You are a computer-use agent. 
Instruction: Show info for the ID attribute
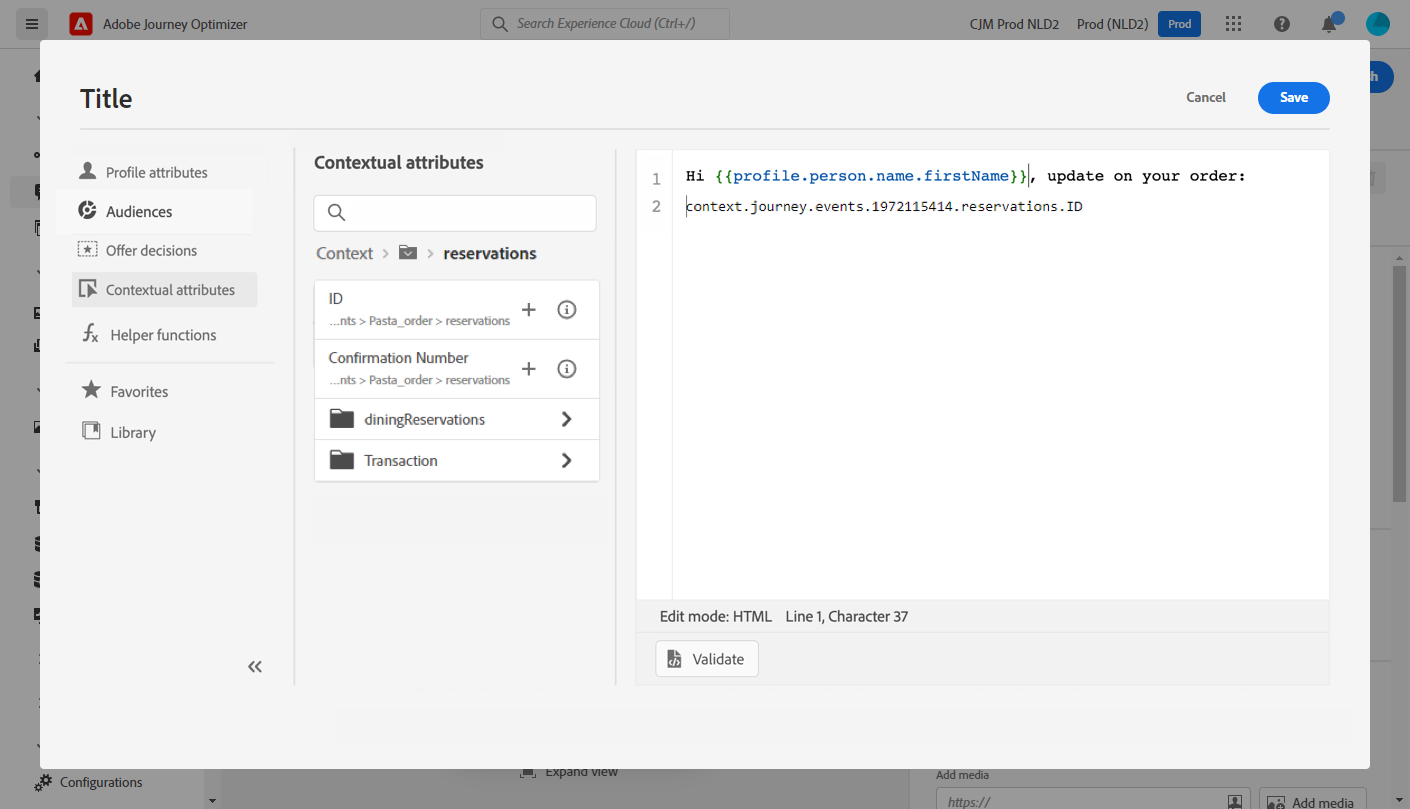567,310
